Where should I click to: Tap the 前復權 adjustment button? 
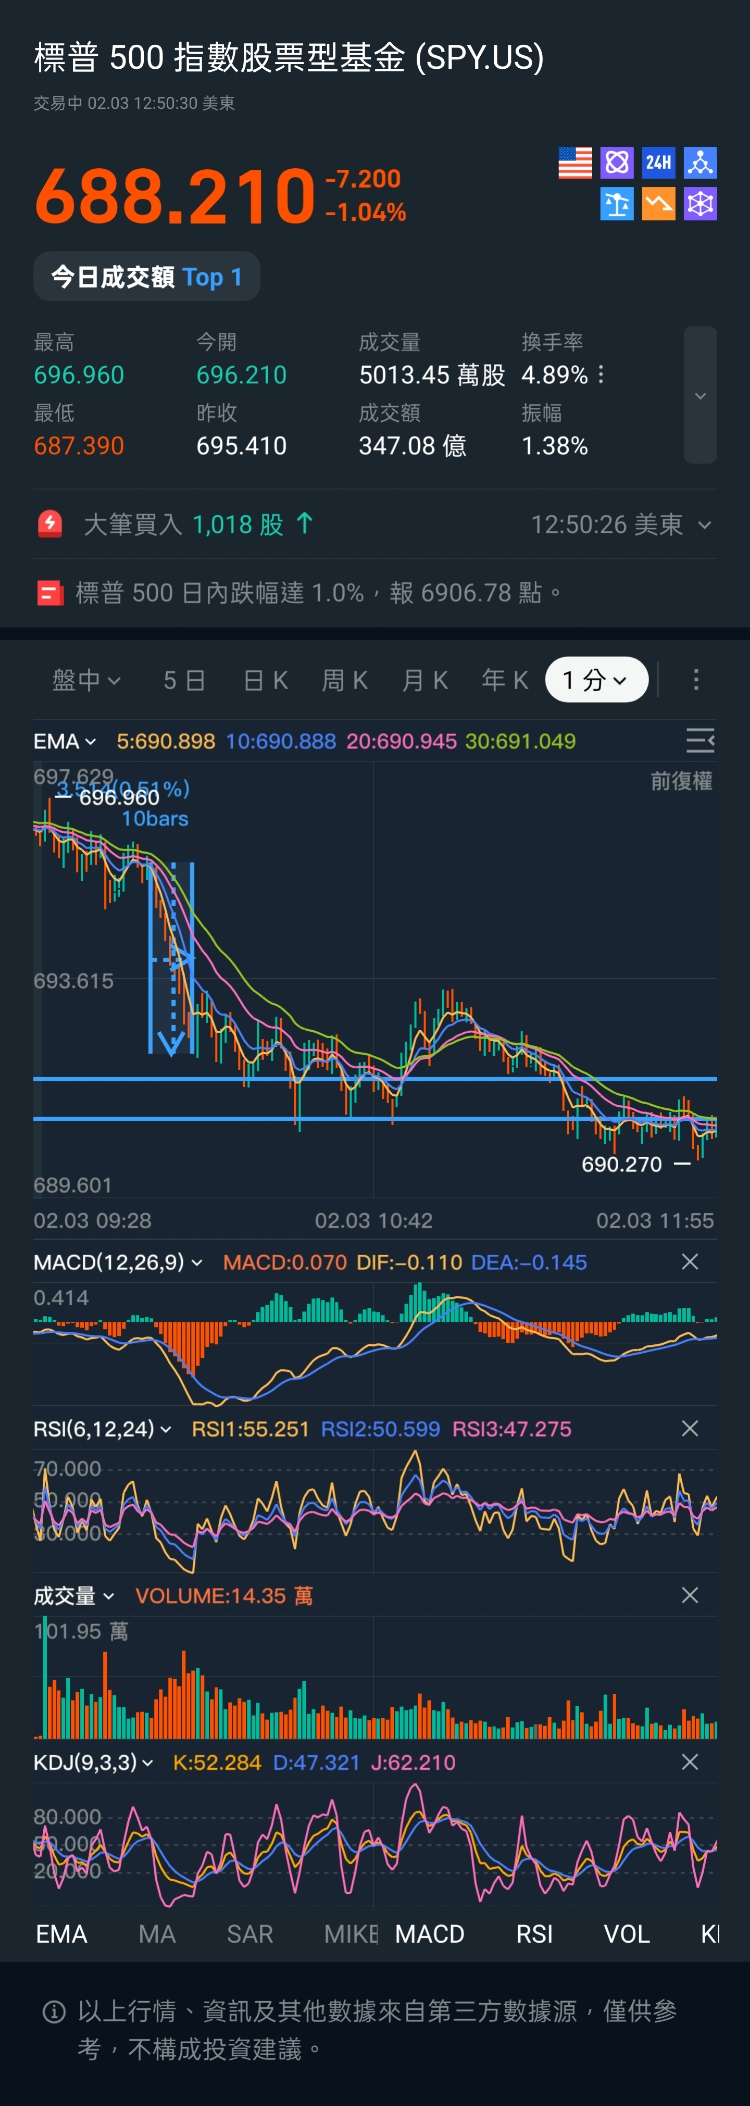[x=682, y=781]
